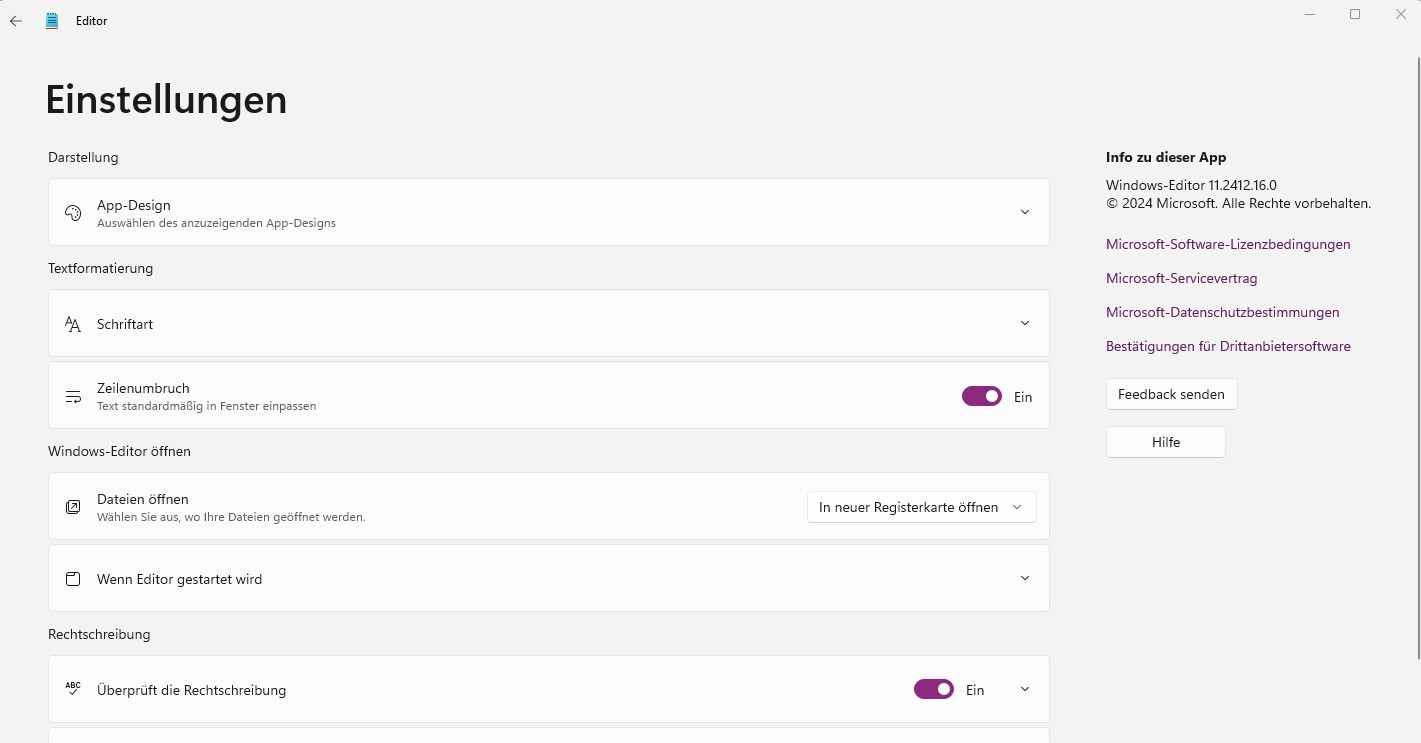Click the Windows-Editor öffnen section heading
1421x743 pixels.
(119, 451)
